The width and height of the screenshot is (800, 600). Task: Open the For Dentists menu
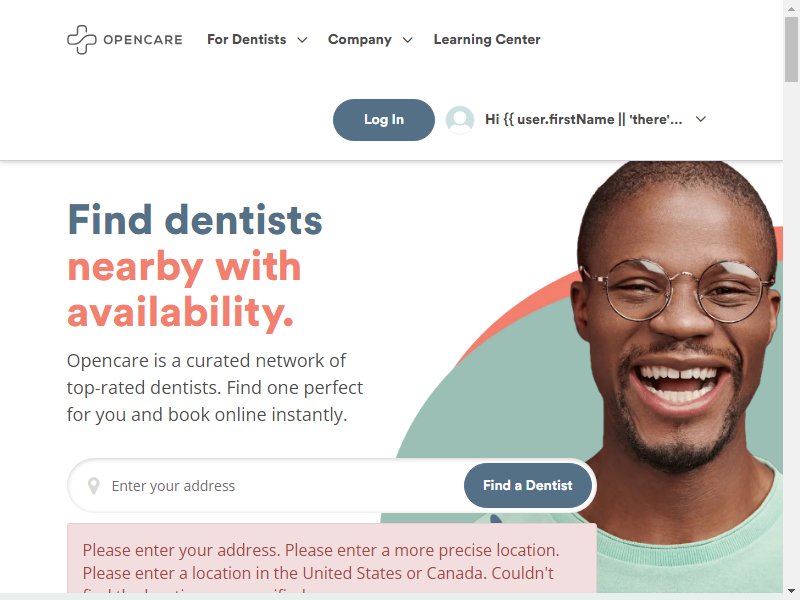tap(247, 39)
